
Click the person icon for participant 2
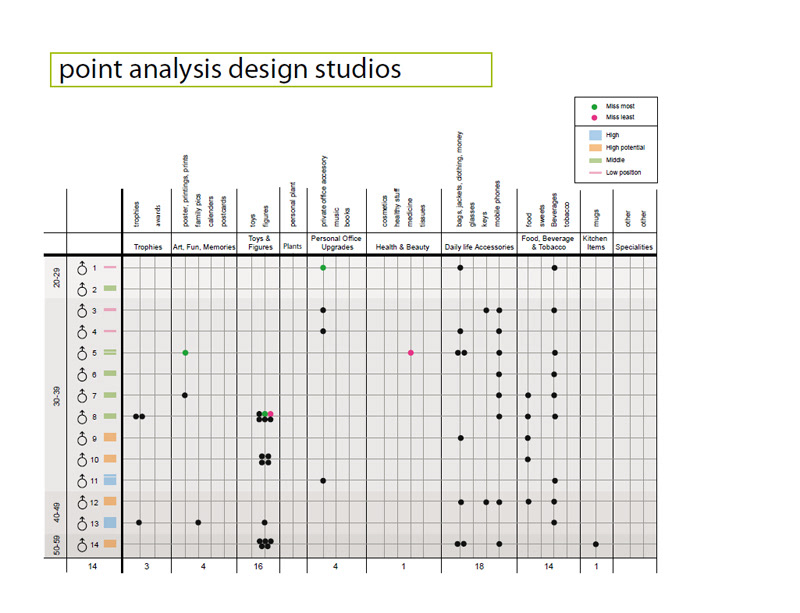pos(82,289)
